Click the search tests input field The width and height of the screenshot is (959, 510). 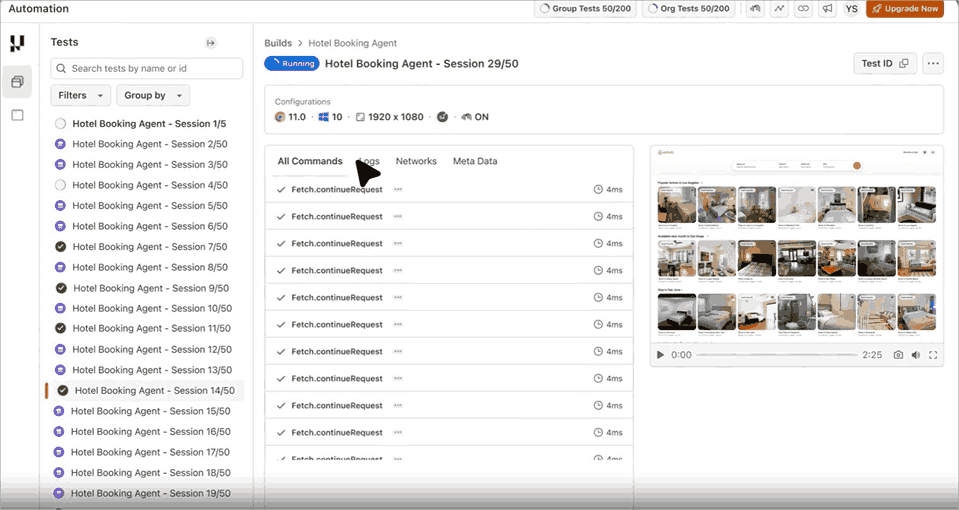pyautogui.click(x=147, y=68)
